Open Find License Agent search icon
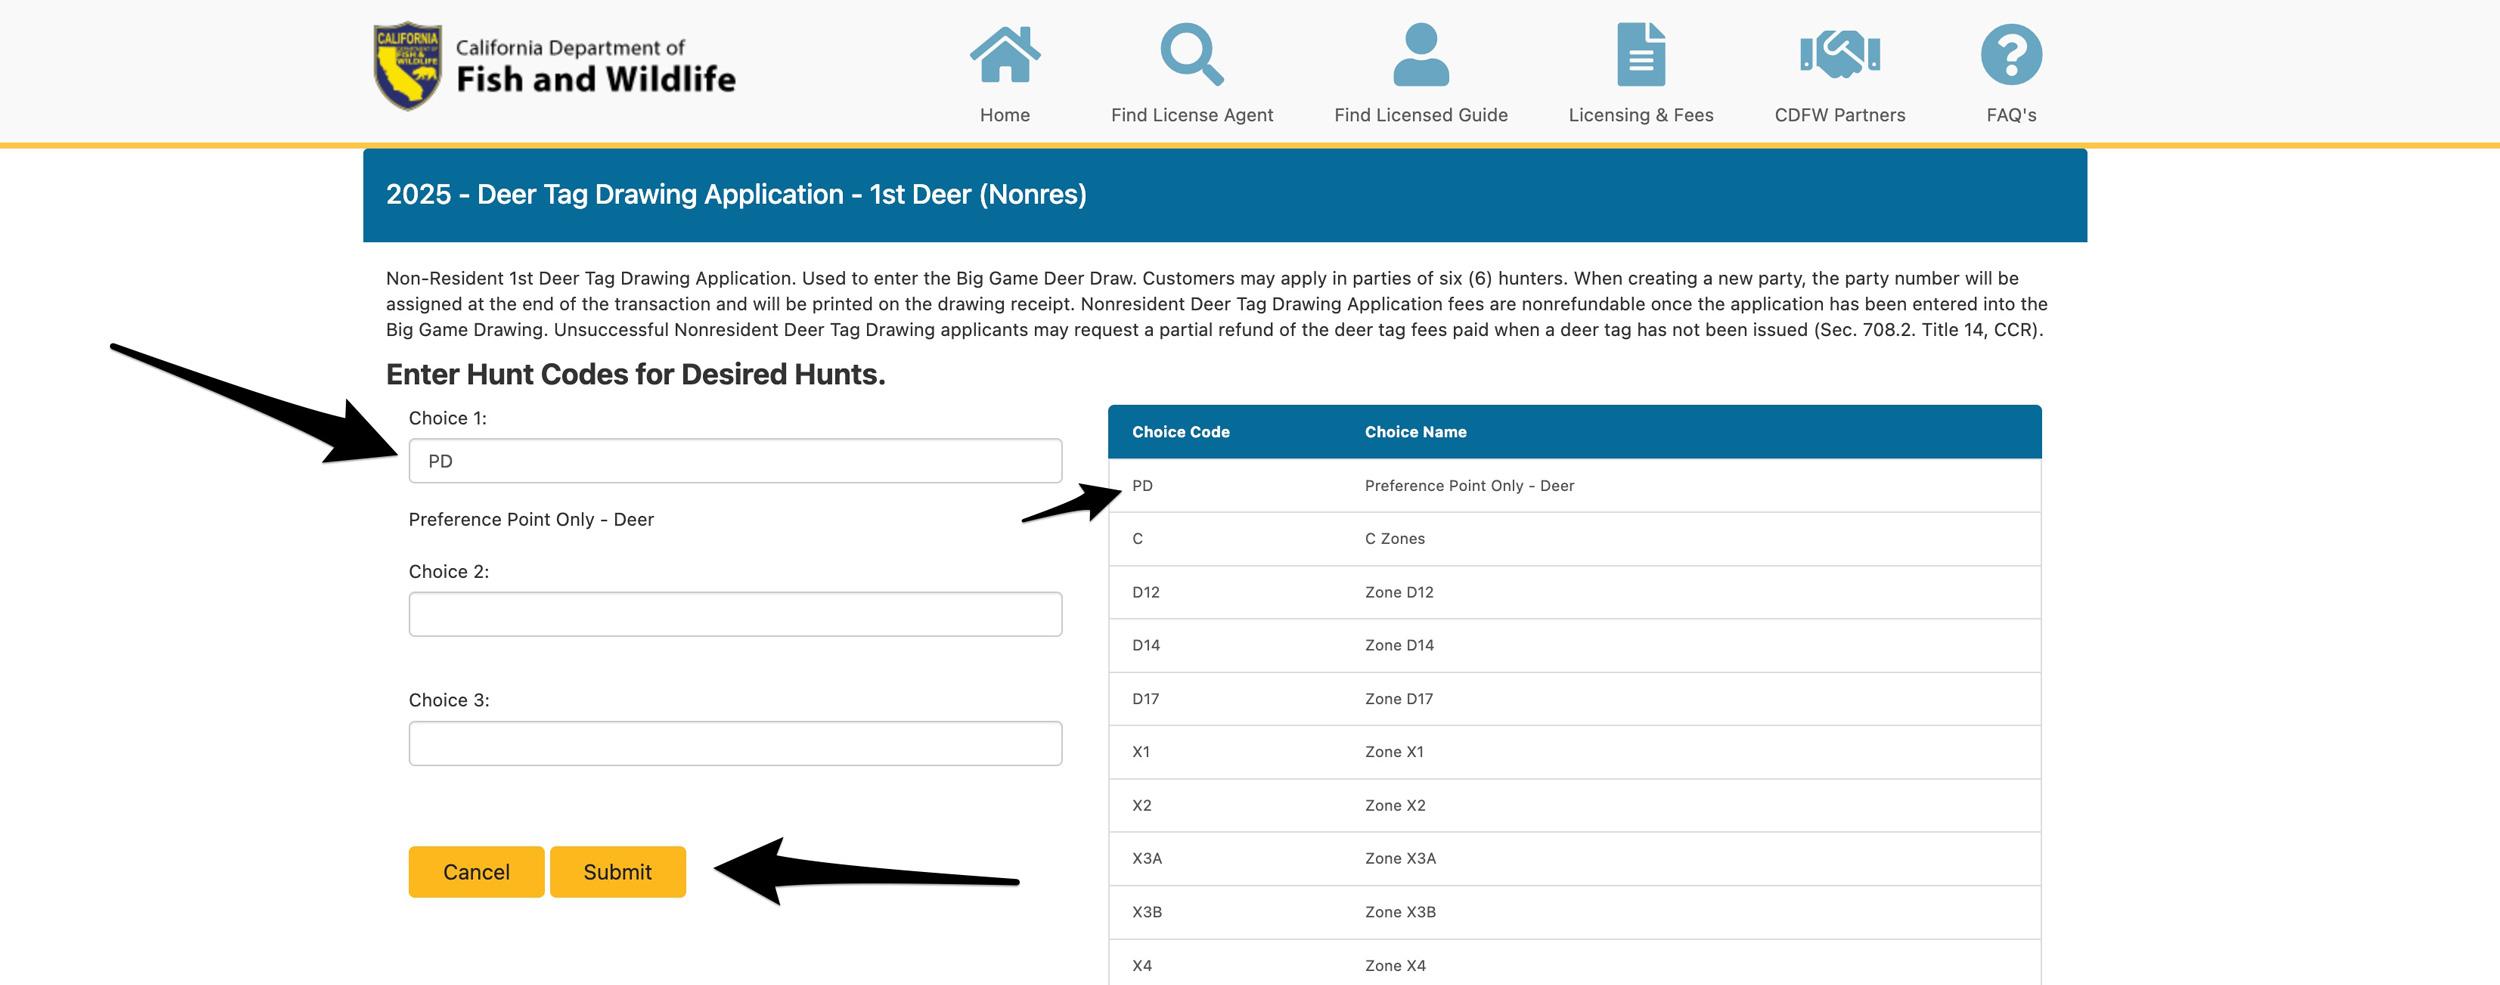Image resolution: width=2500 pixels, height=985 pixels. pyautogui.click(x=1191, y=55)
